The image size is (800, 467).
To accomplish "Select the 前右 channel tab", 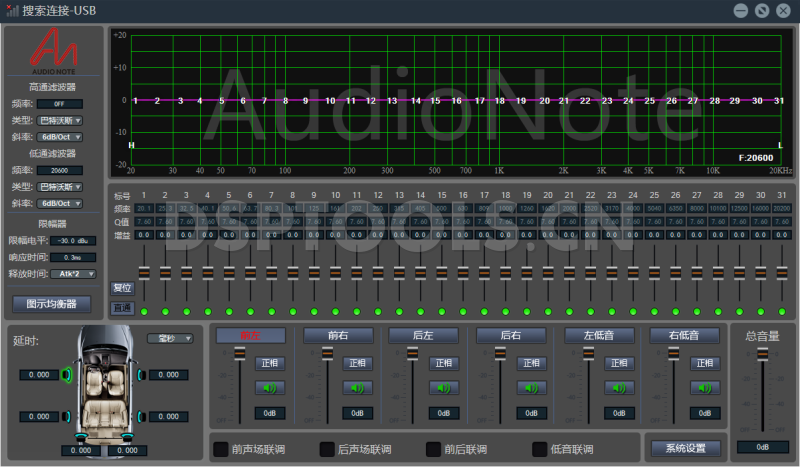I will click(338, 335).
